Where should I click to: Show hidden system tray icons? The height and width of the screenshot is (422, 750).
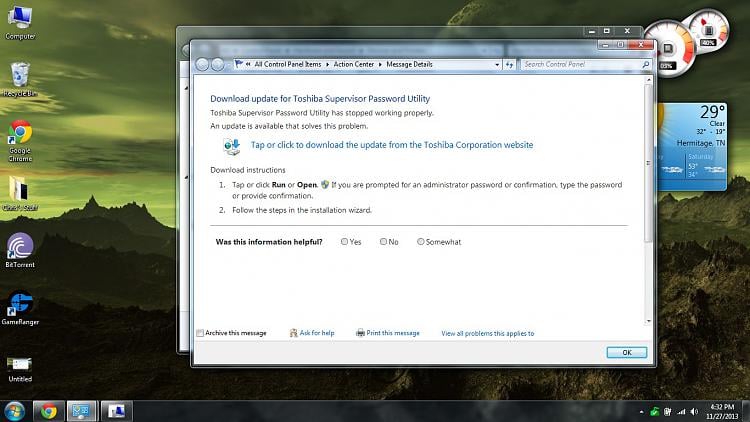pos(641,411)
